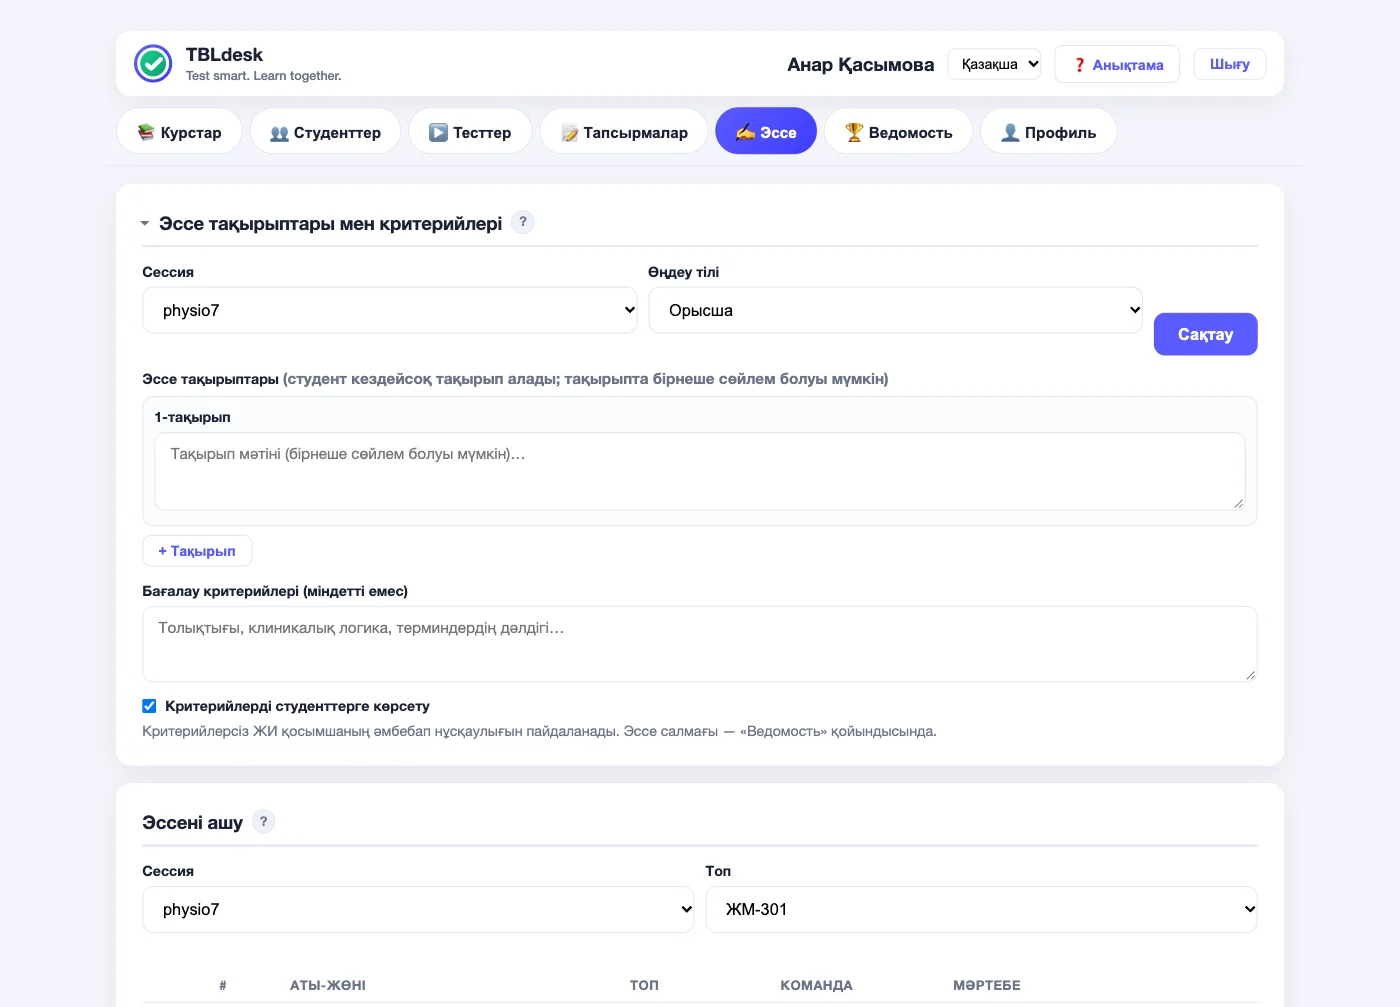Open the Анықтама help button
This screenshot has height=1007, width=1400.
tap(1117, 64)
